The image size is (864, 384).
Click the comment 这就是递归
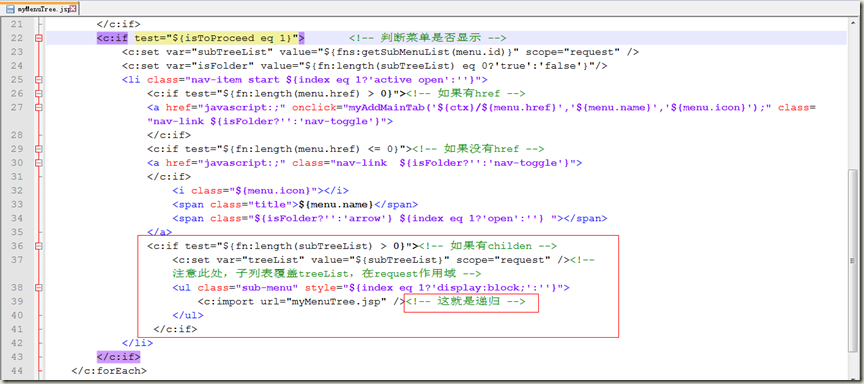pyautogui.click(x=466, y=301)
